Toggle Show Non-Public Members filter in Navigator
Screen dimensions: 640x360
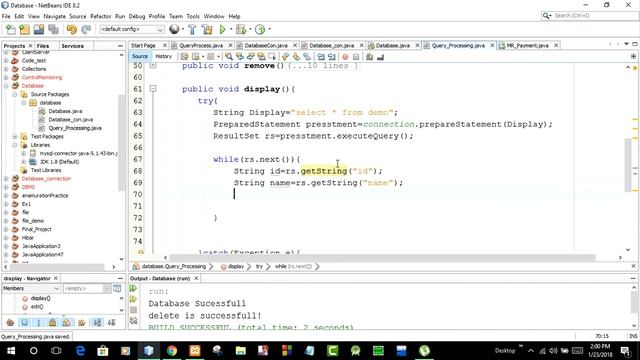(52, 322)
